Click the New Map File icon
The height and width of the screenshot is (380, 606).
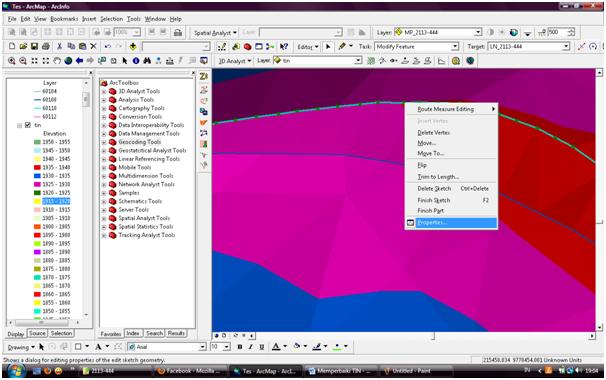coord(12,46)
